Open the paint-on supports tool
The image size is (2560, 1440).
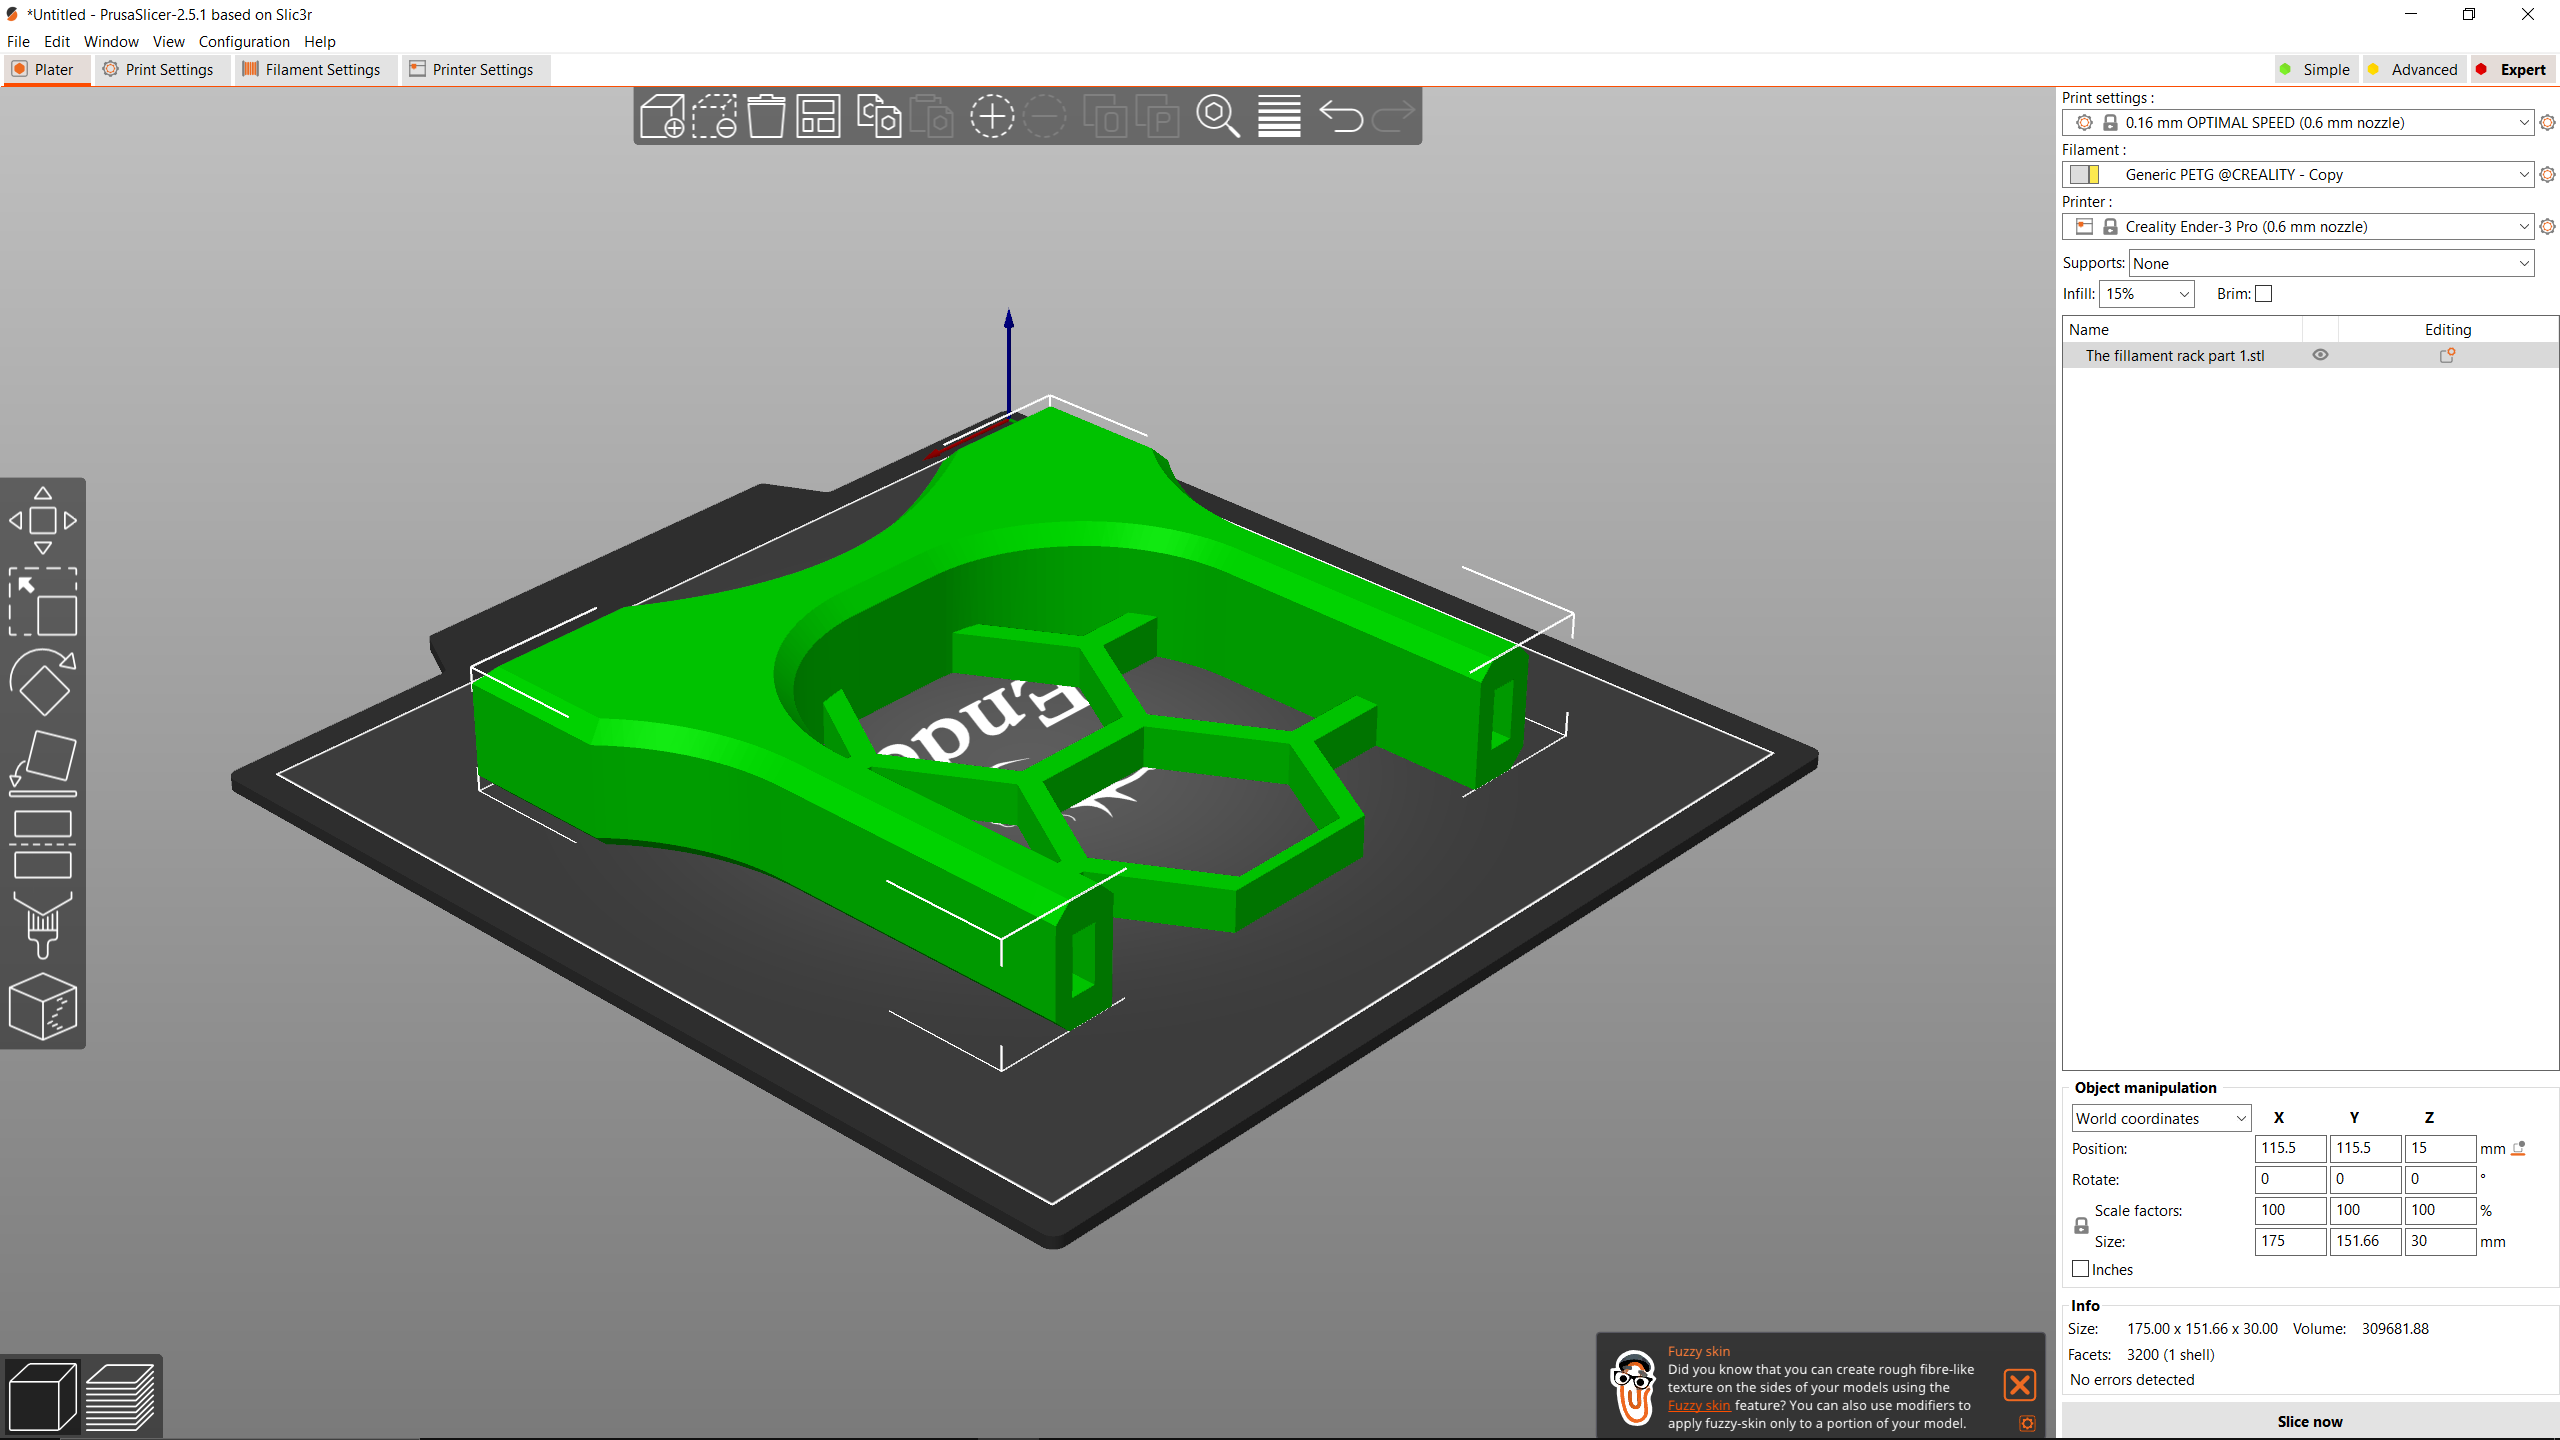[43, 925]
